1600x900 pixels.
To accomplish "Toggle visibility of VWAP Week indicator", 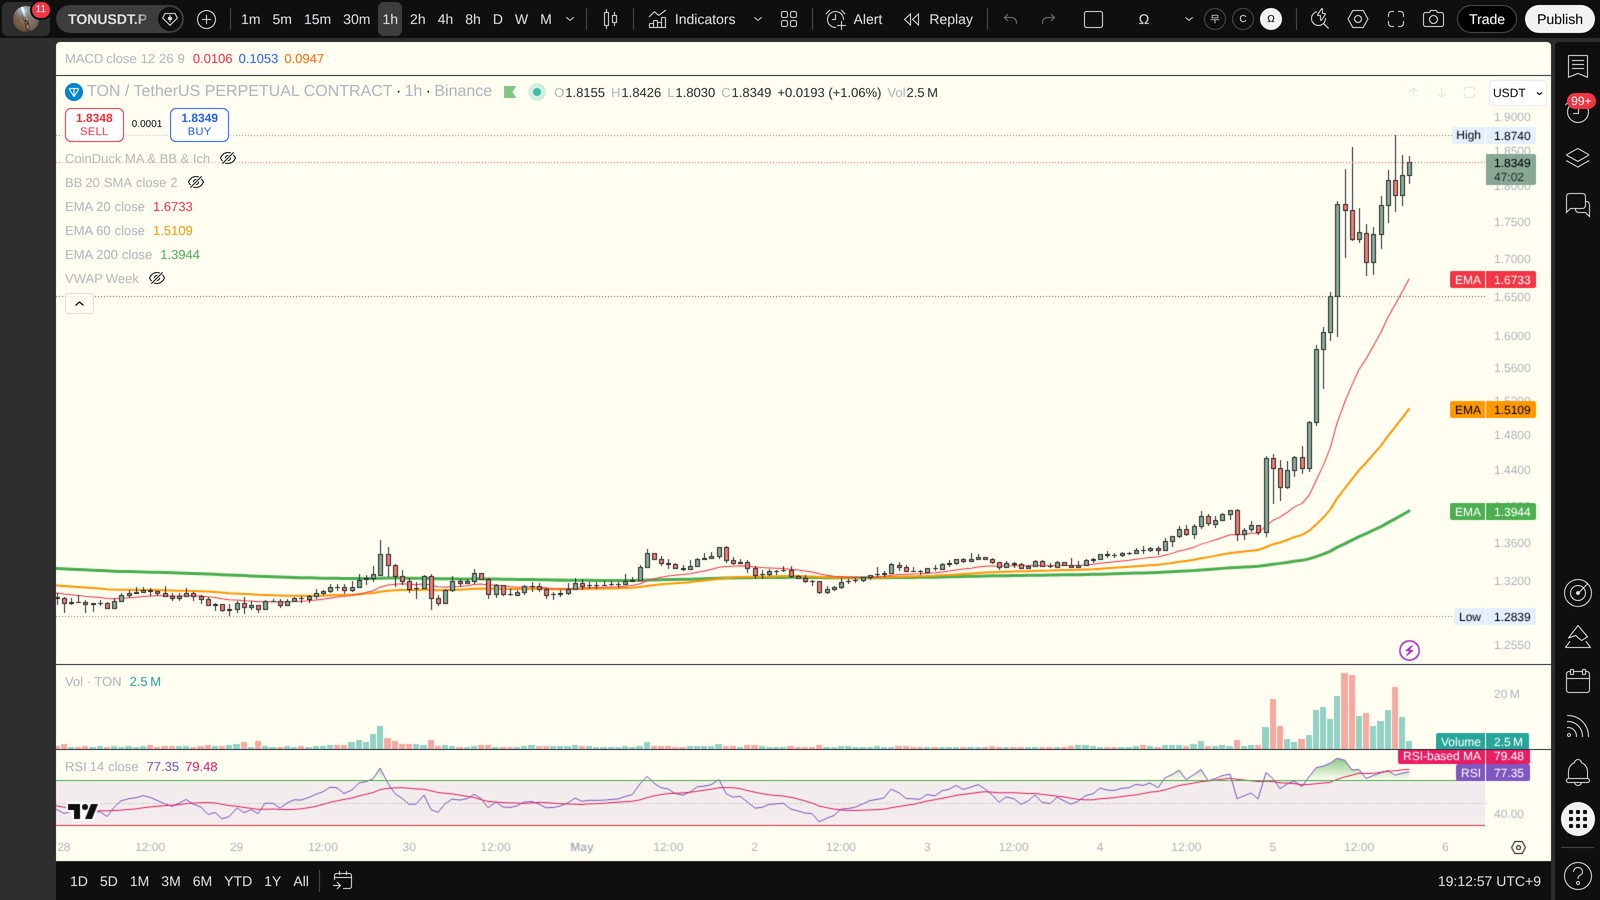I will [157, 278].
